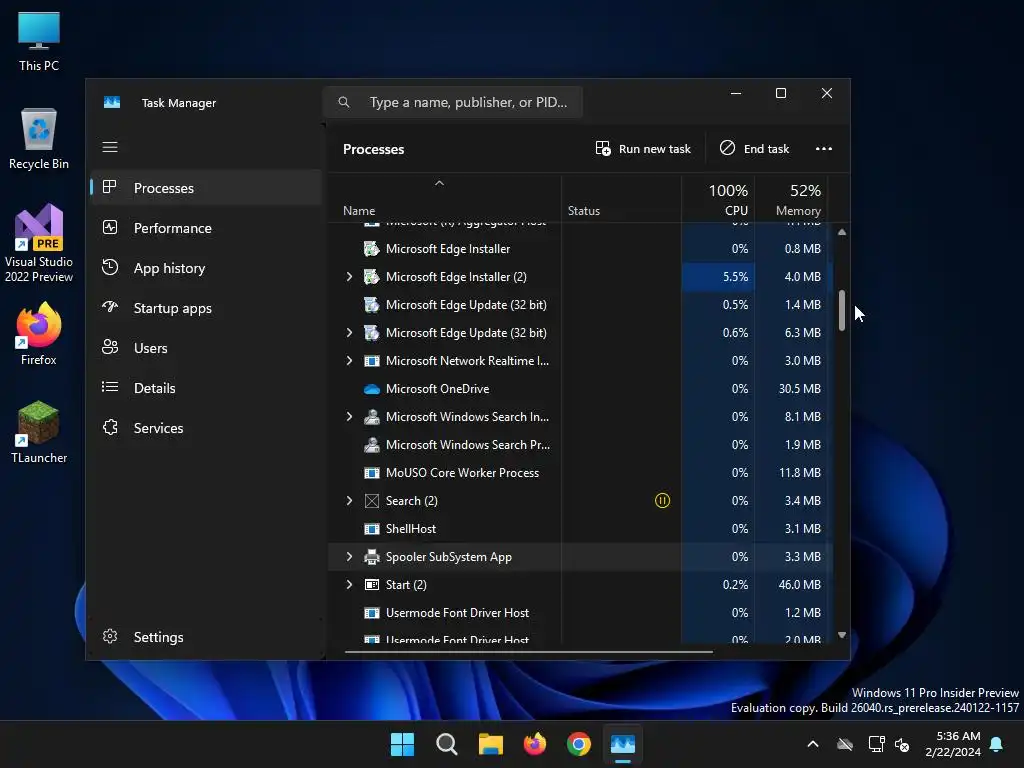Click the Microsoft OneDrive cloud icon

(372, 389)
